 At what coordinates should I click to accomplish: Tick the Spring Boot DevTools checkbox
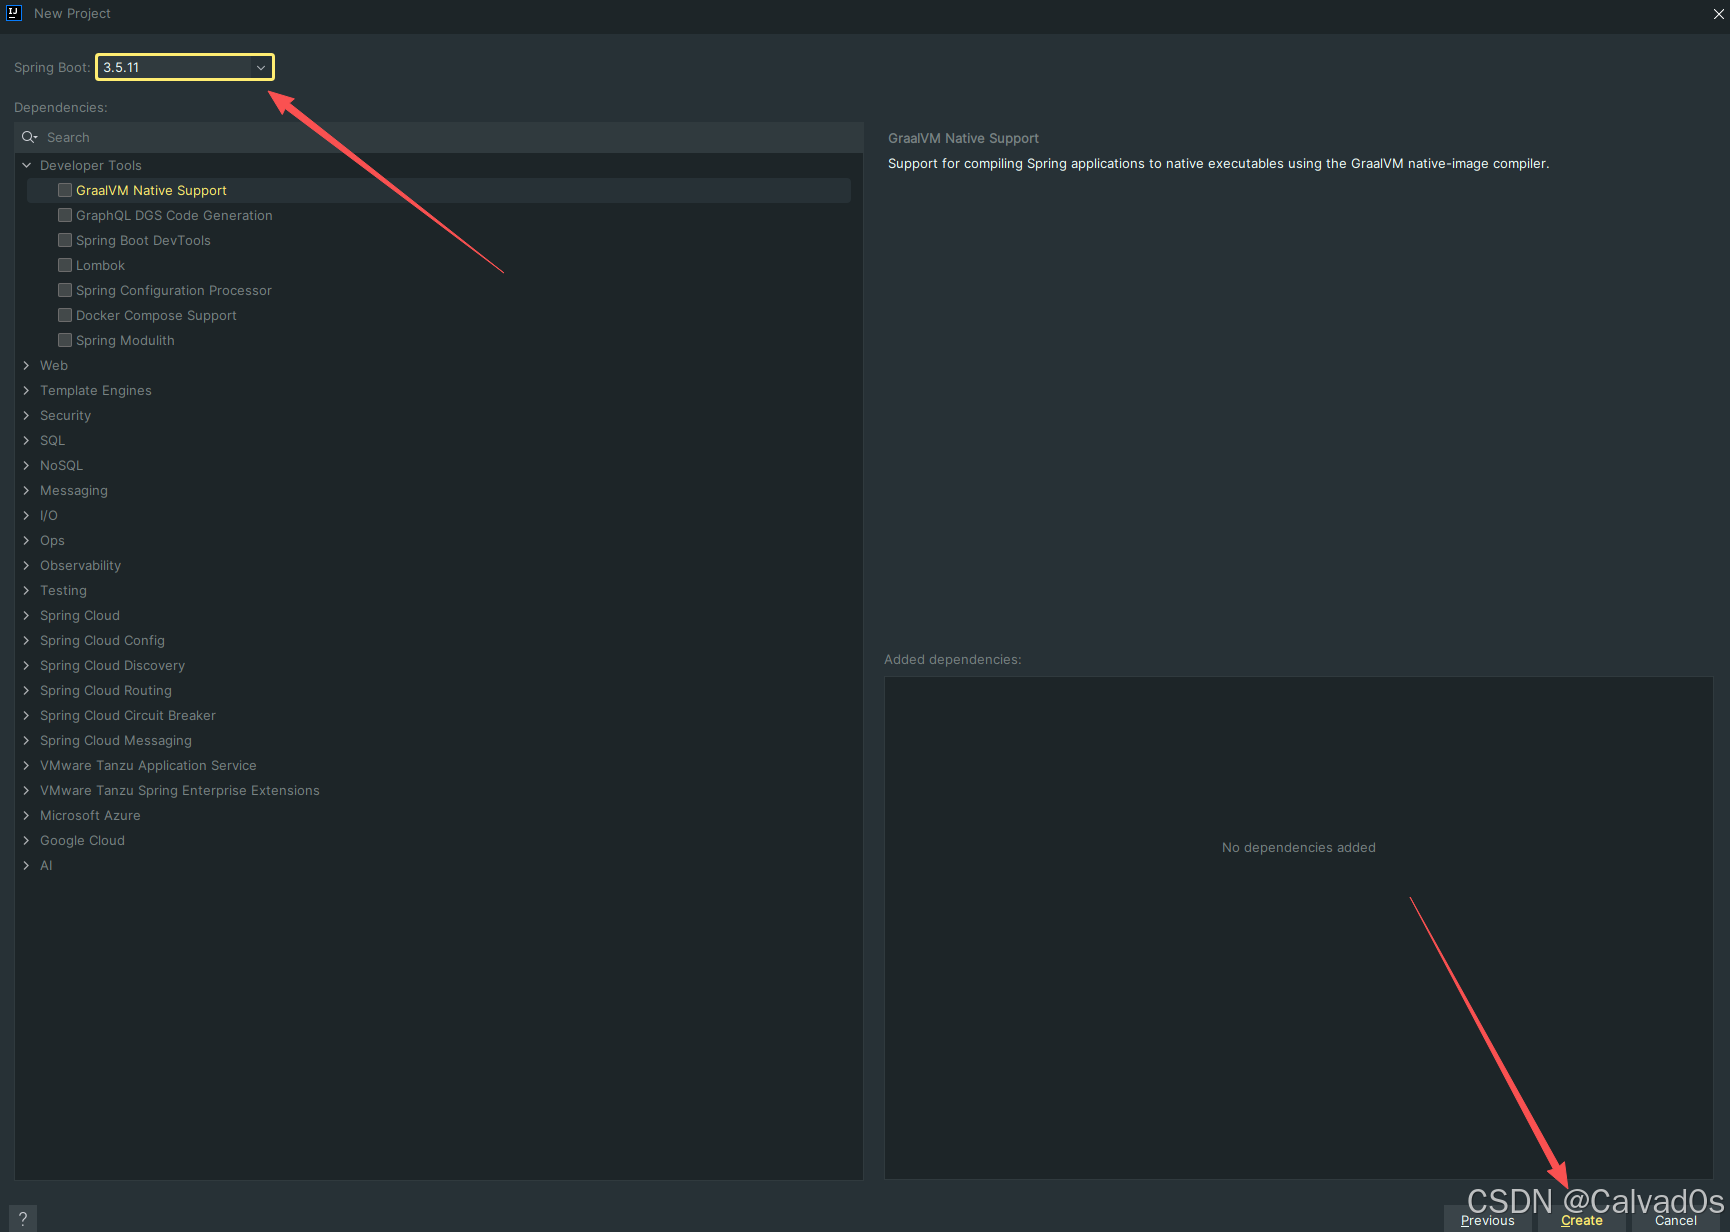[x=65, y=240]
